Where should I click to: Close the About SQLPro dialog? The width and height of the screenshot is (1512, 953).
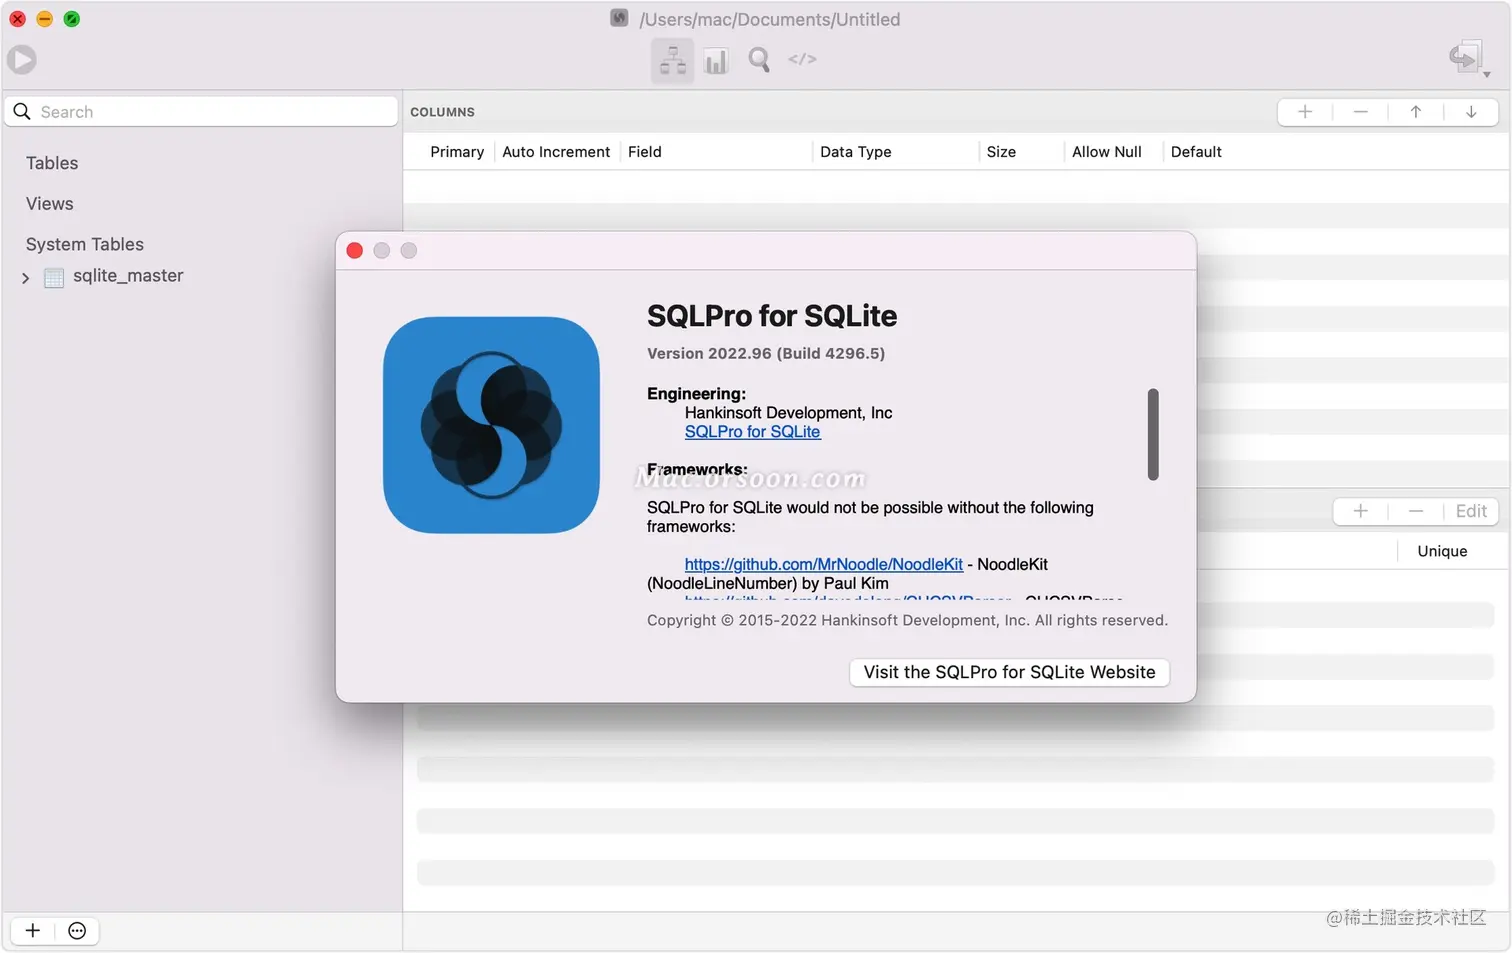(x=354, y=250)
